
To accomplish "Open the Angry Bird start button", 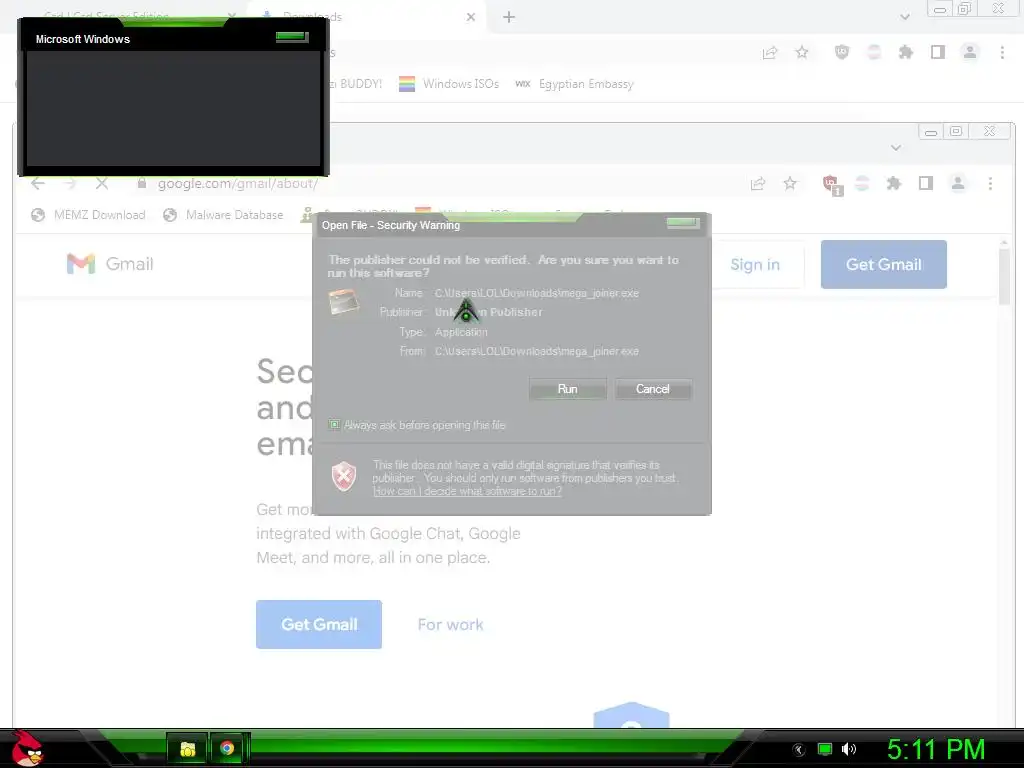I will (x=26, y=748).
